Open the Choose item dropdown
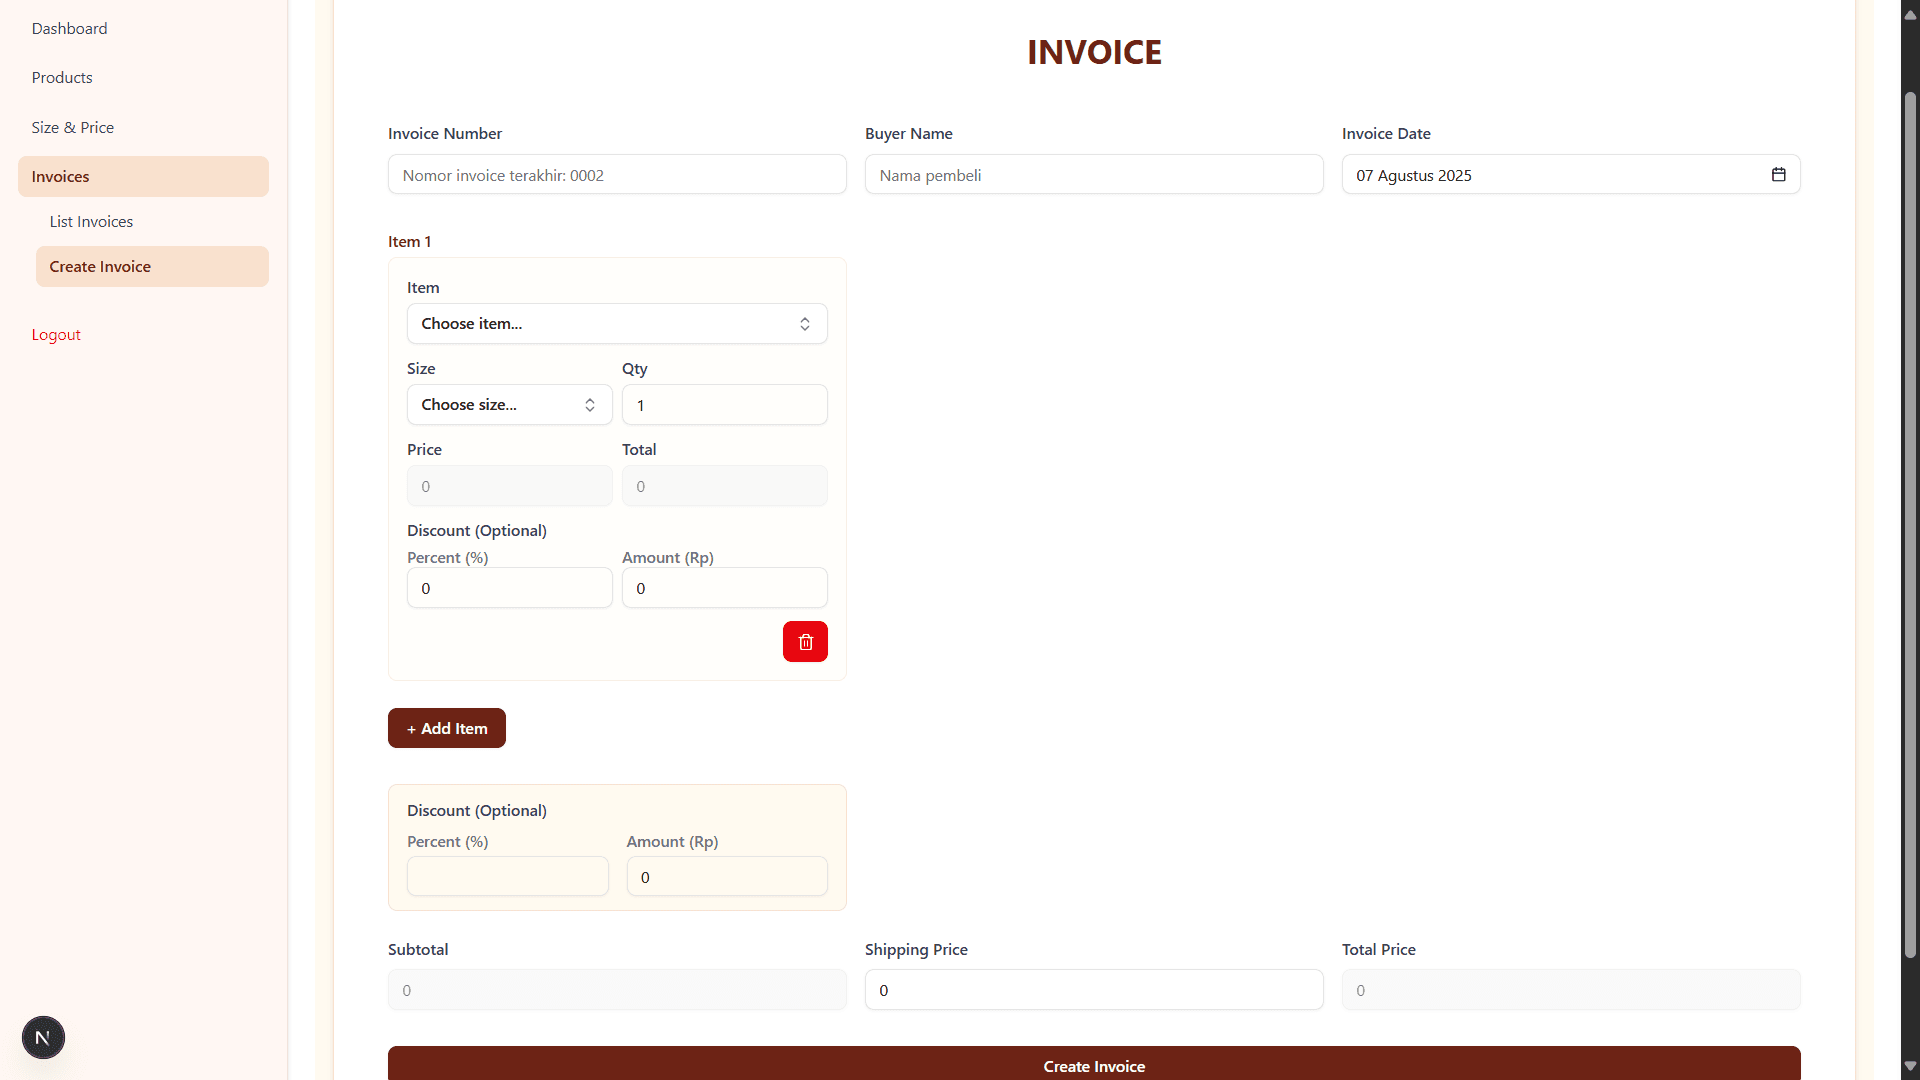The image size is (1920, 1080). 616,323
